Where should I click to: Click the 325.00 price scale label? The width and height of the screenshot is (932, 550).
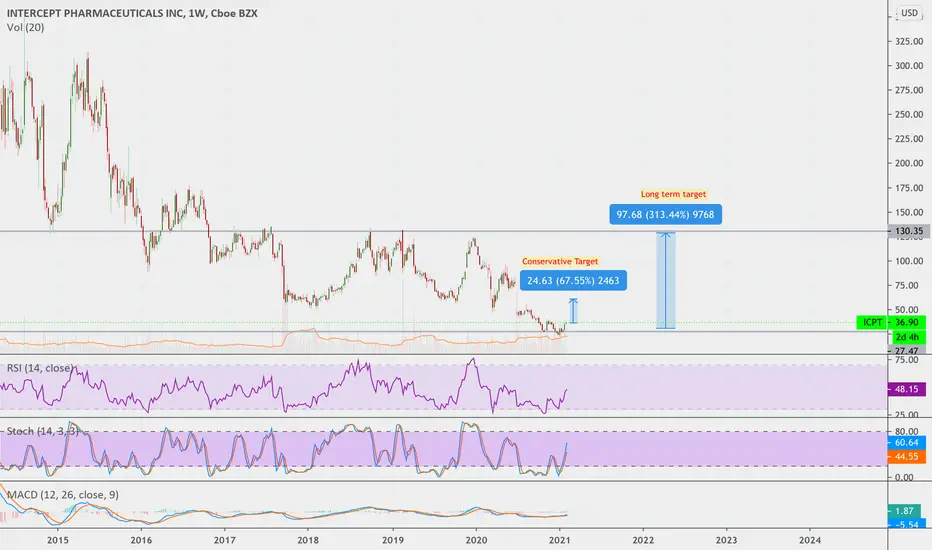click(x=909, y=42)
